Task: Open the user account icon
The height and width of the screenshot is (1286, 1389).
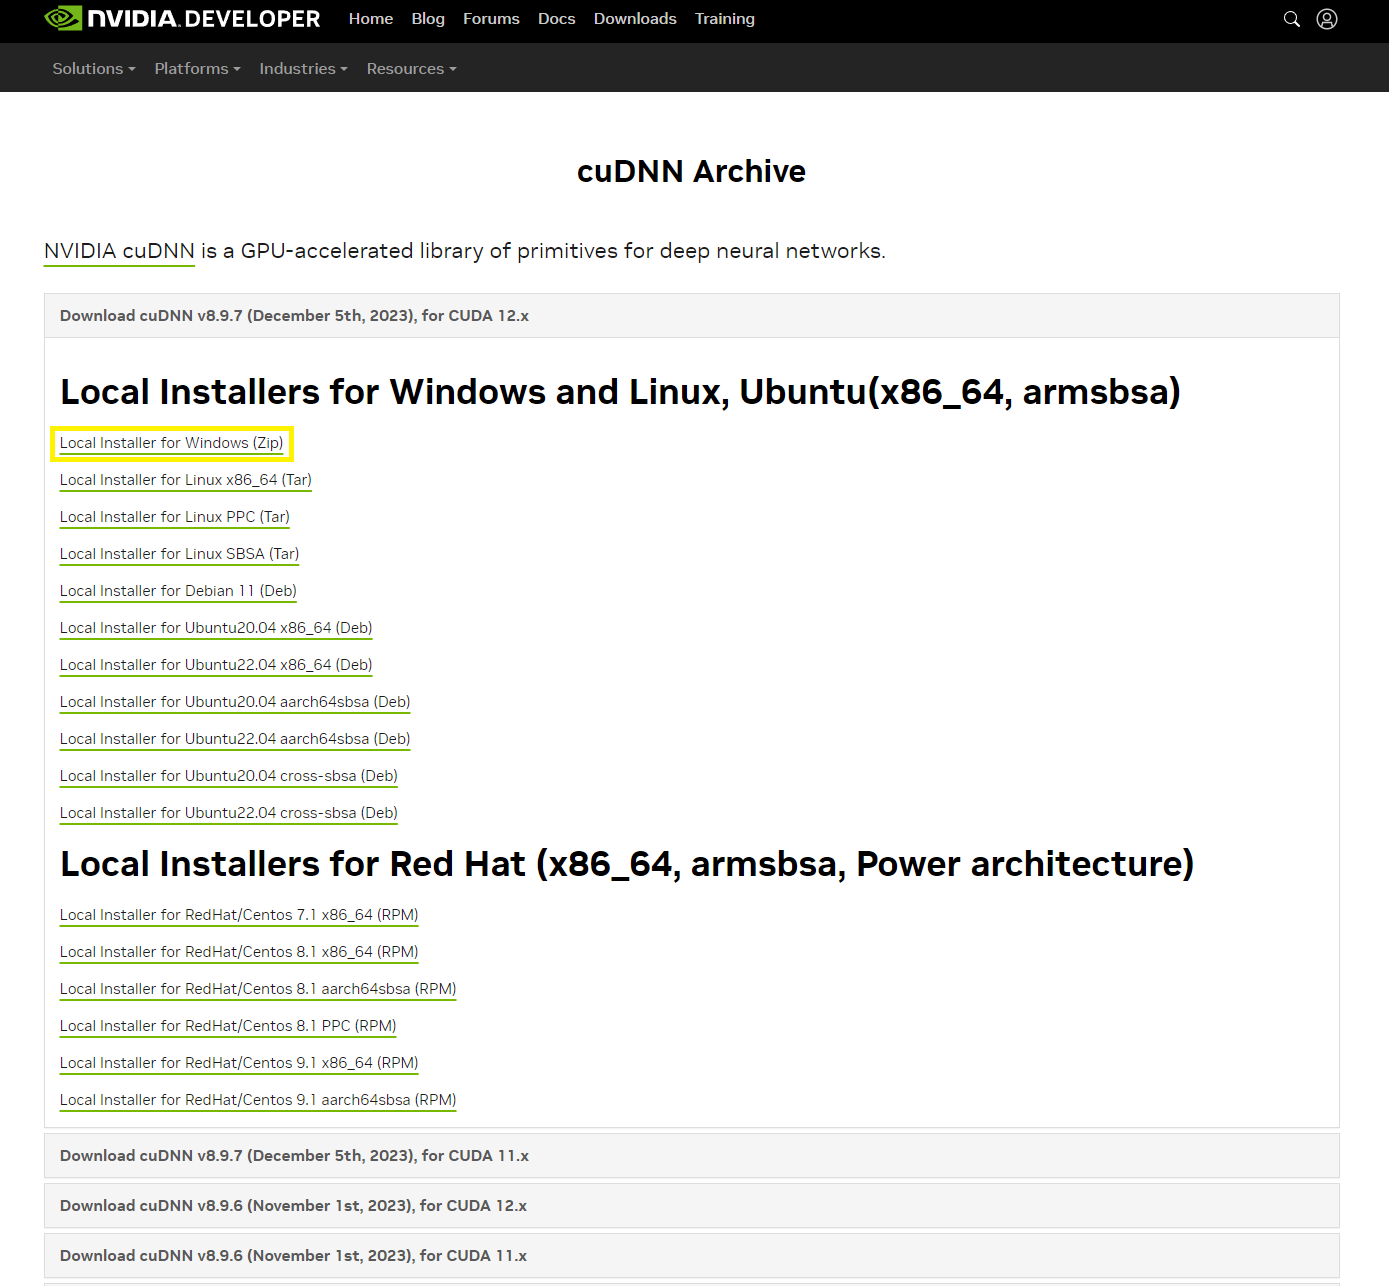Action: point(1327,19)
